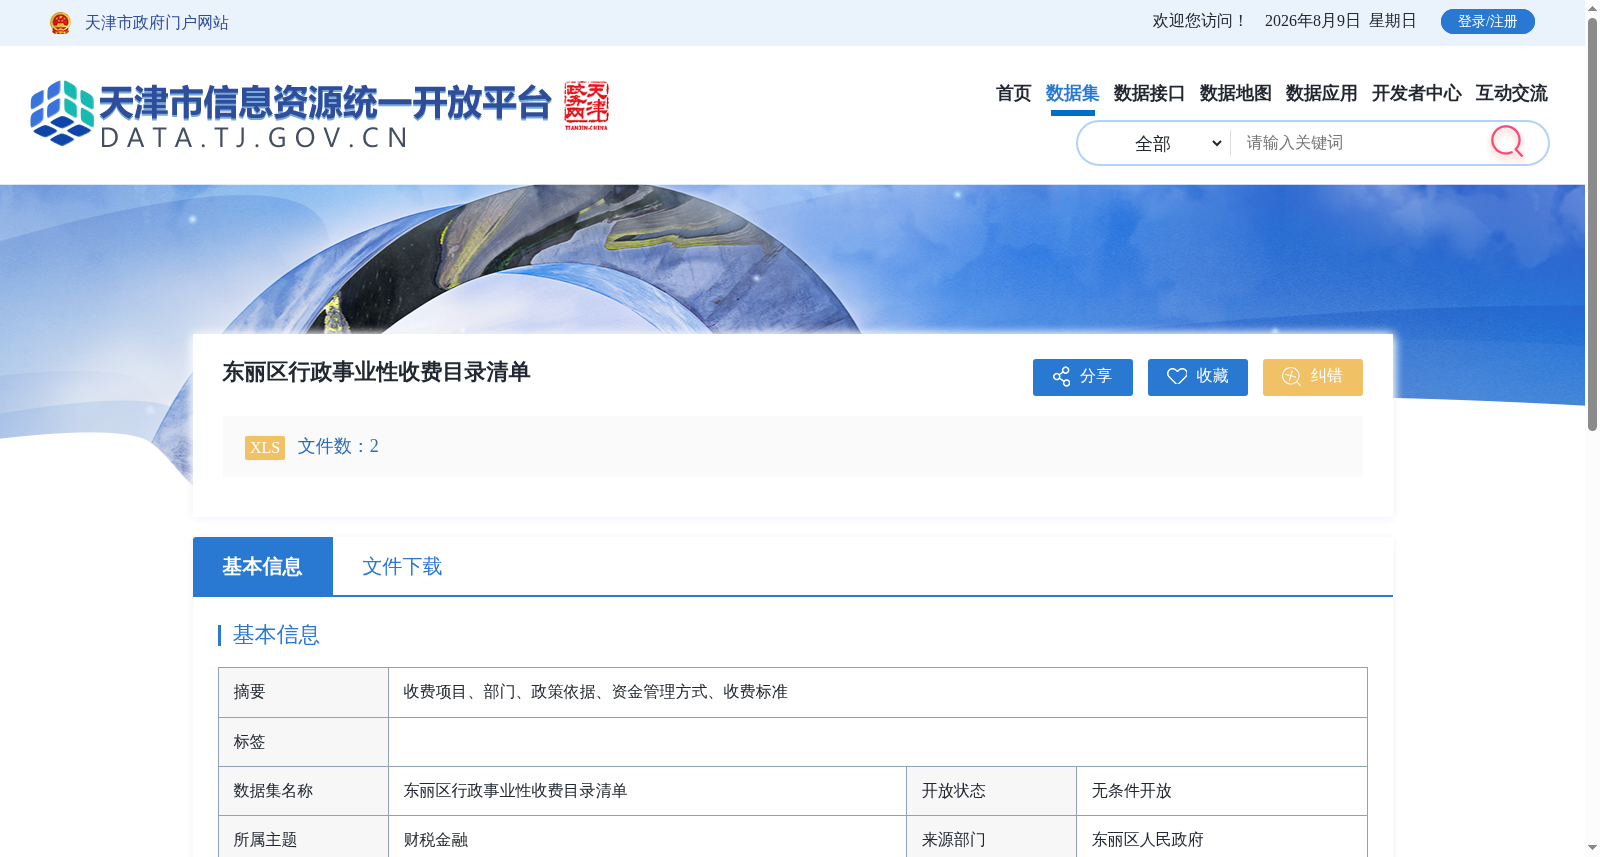Click the scrollbar up arrow
The height and width of the screenshot is (857, 1600).
[1592, 8]
